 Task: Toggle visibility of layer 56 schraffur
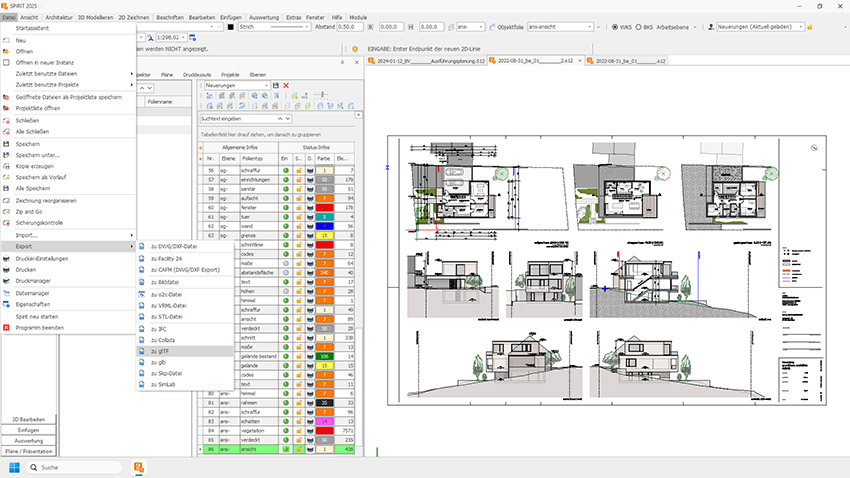pyautogui.click(x=284, y=171)
